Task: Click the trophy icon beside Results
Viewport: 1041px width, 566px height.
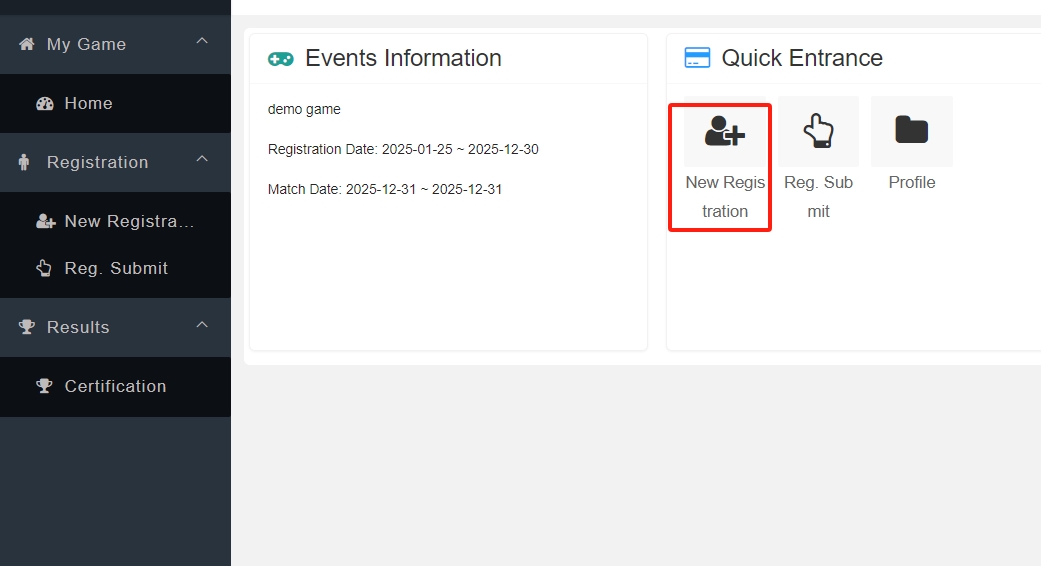Action: (27, 327)
